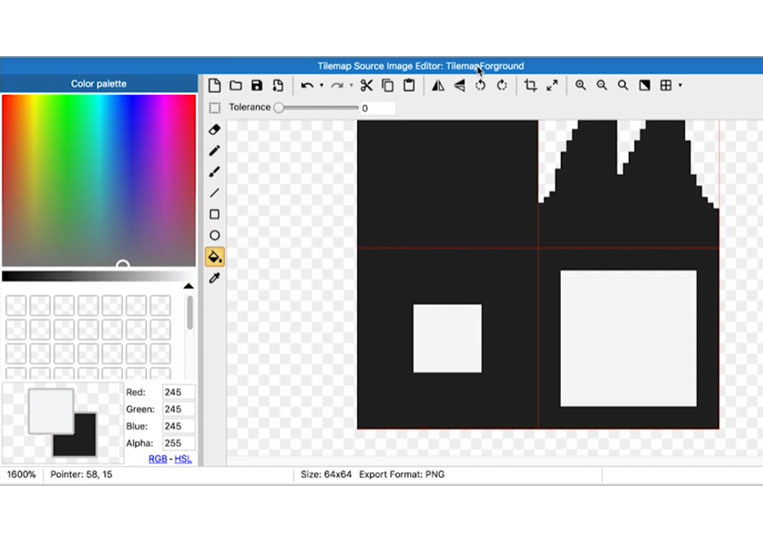Rotate the image counterclockwise
The image size is (763, 541).
point(480,86)
